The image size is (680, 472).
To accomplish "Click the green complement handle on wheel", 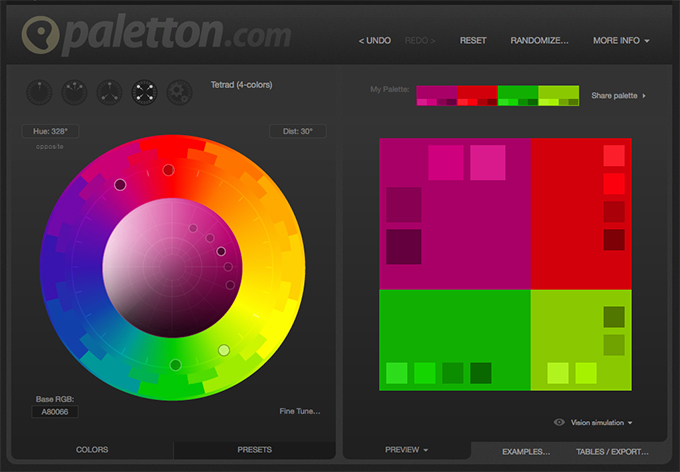I will (x=175, y=365).
